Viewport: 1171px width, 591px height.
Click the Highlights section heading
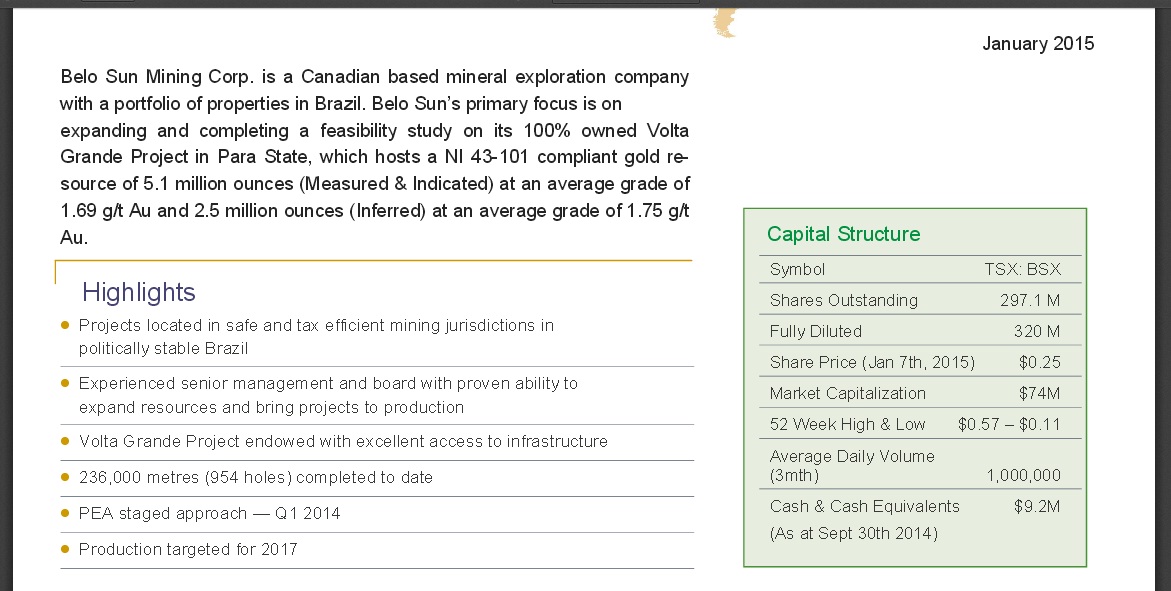pyautogui.click(x=139, y=292)
